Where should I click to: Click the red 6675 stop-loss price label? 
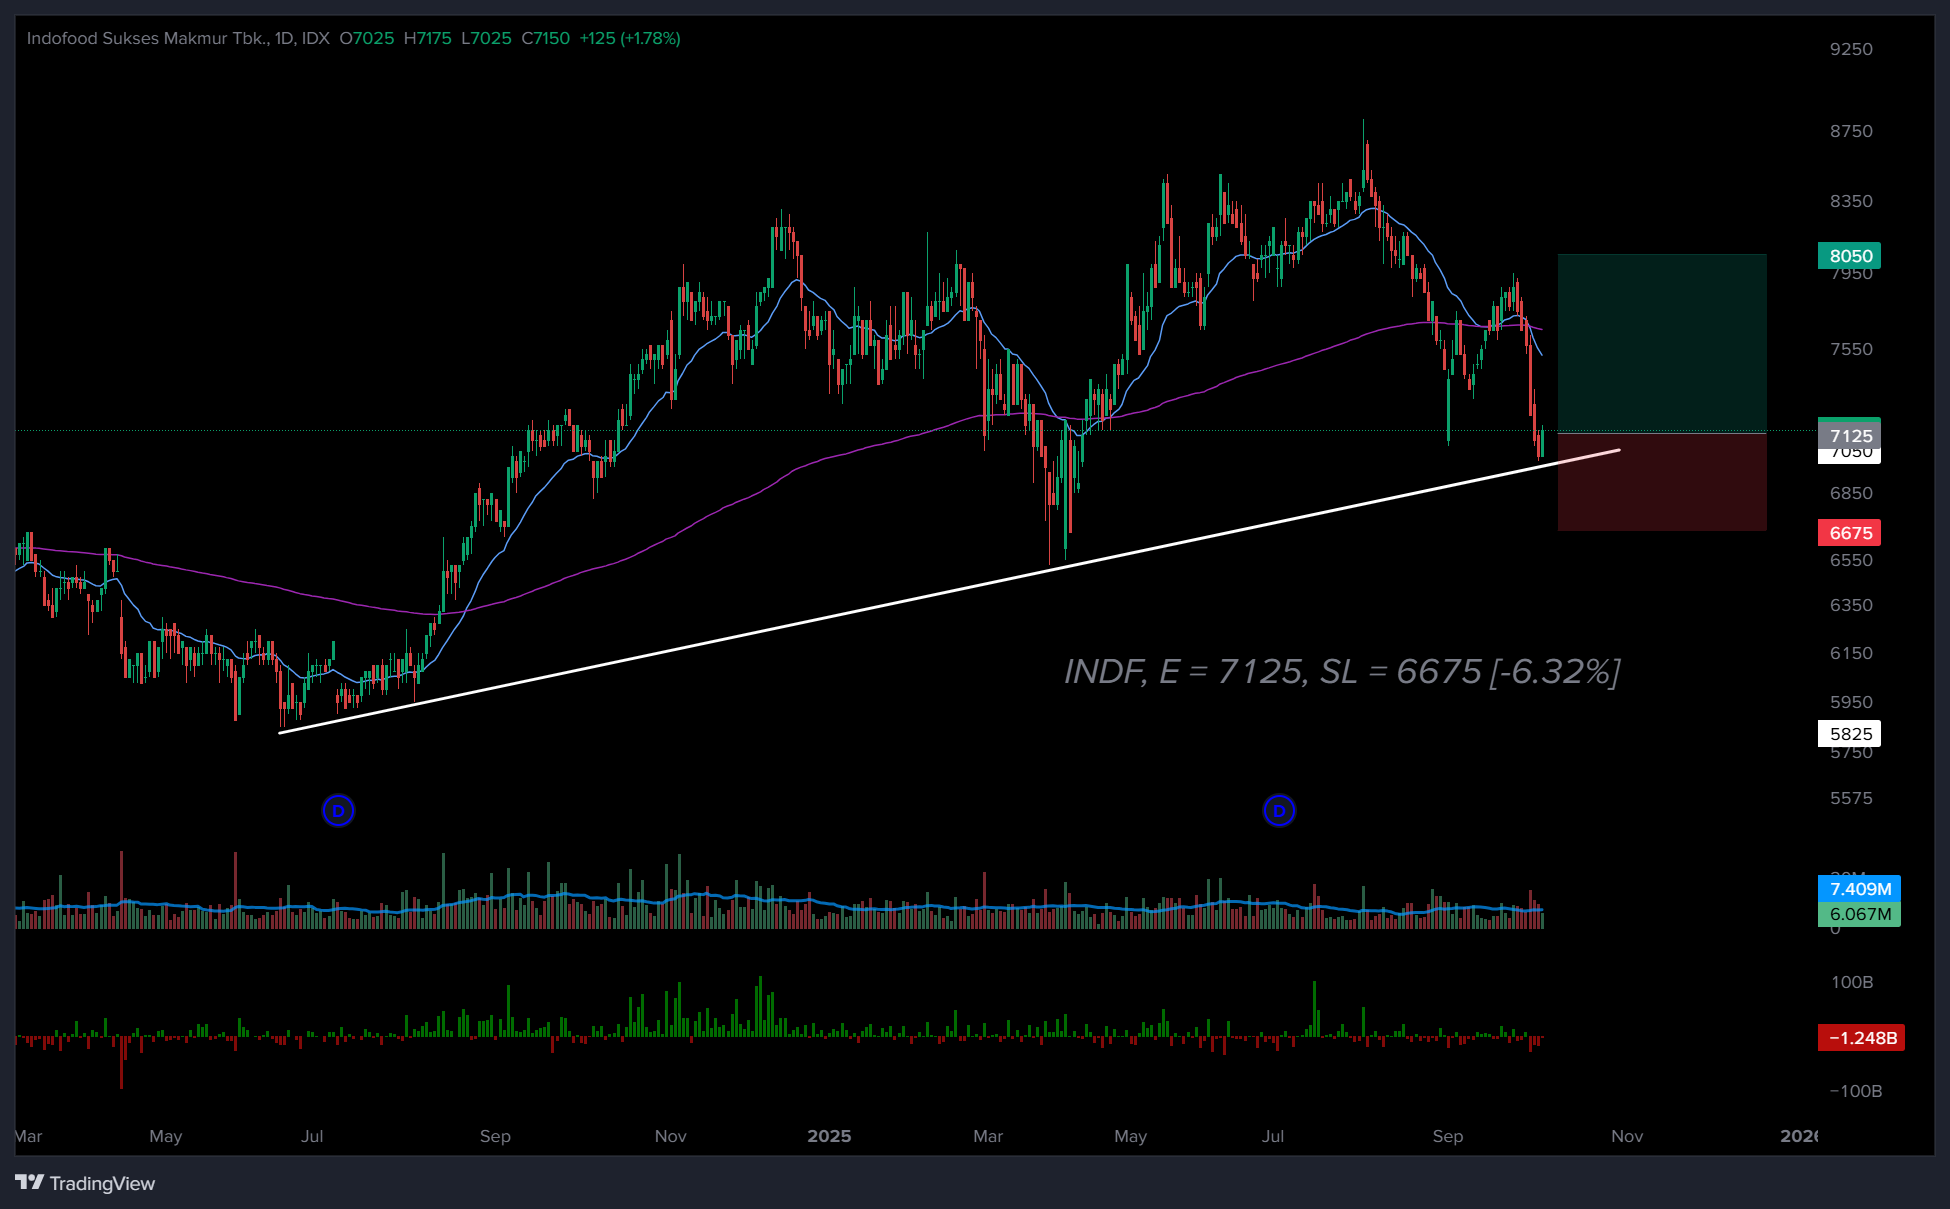point(1849,533)
